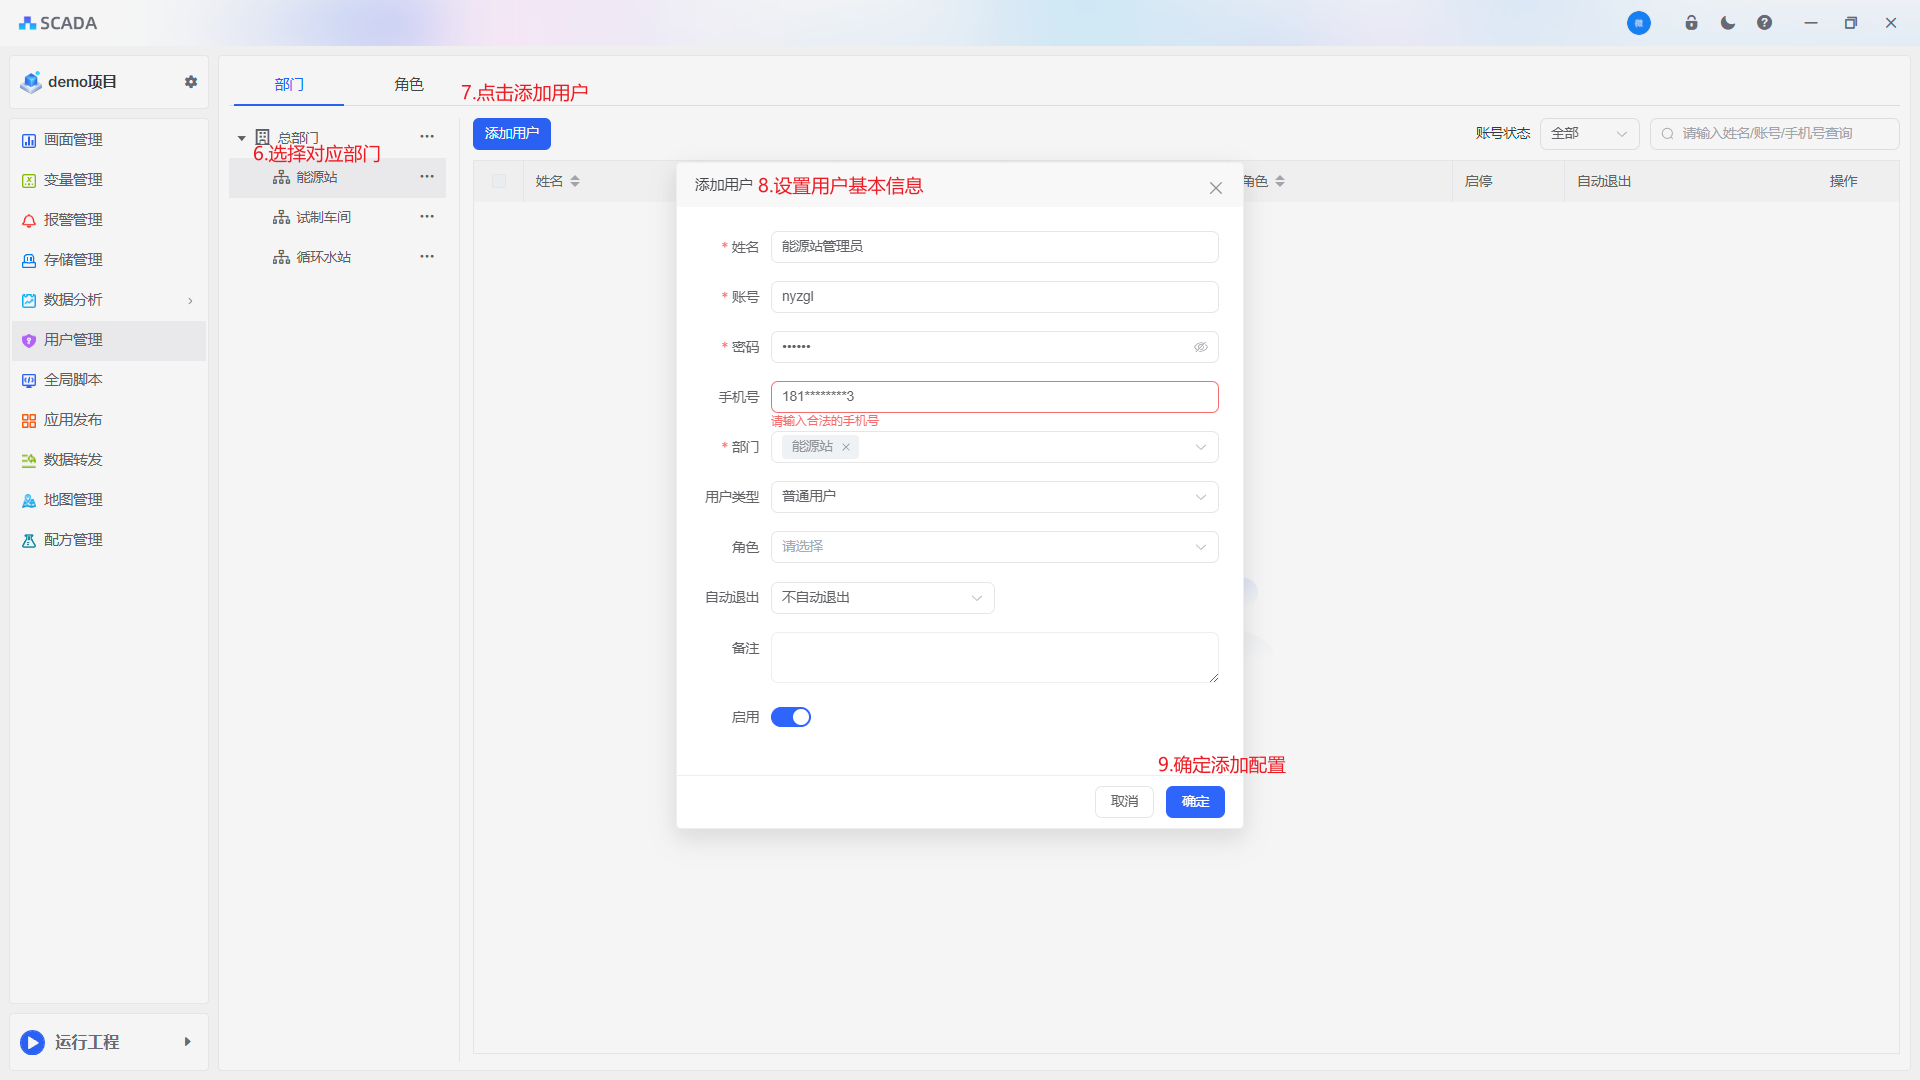Image resolution: width=1920 pixels, height=1080 pixels.
Task: Show the password with the eye icon
Action: pyautogui.click(x=1200, y=347)
